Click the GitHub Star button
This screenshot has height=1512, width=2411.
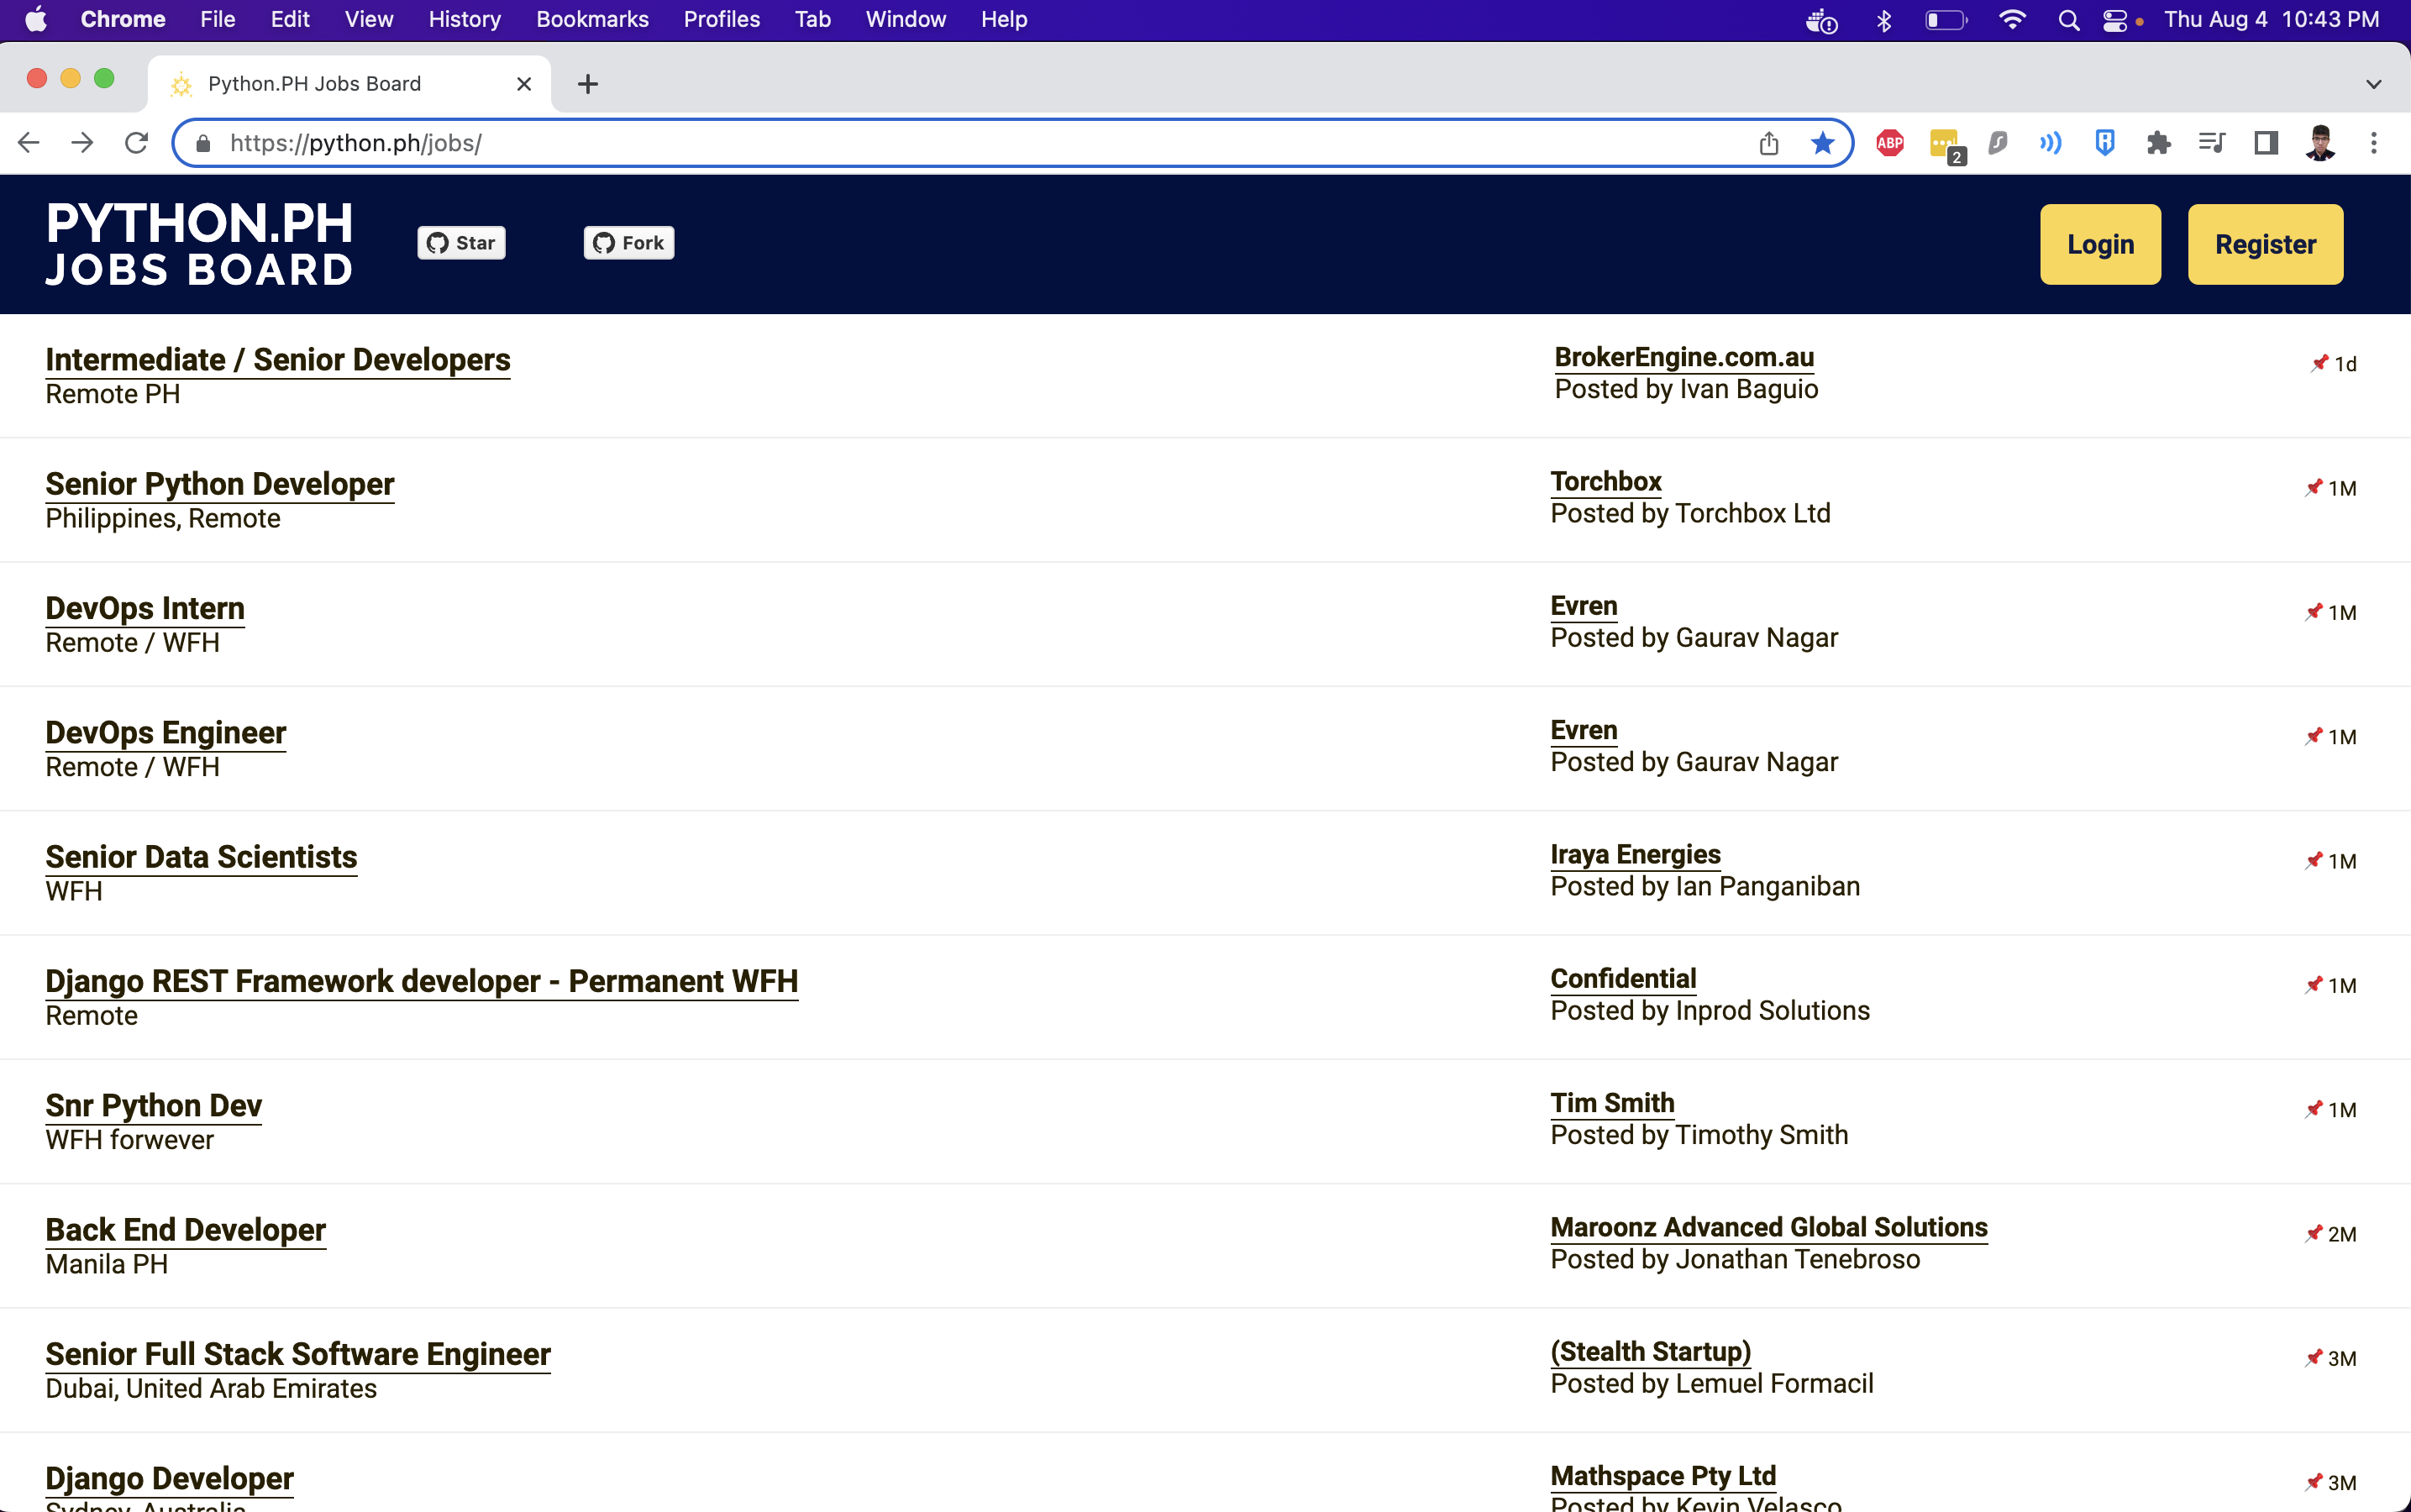[461, 243]
